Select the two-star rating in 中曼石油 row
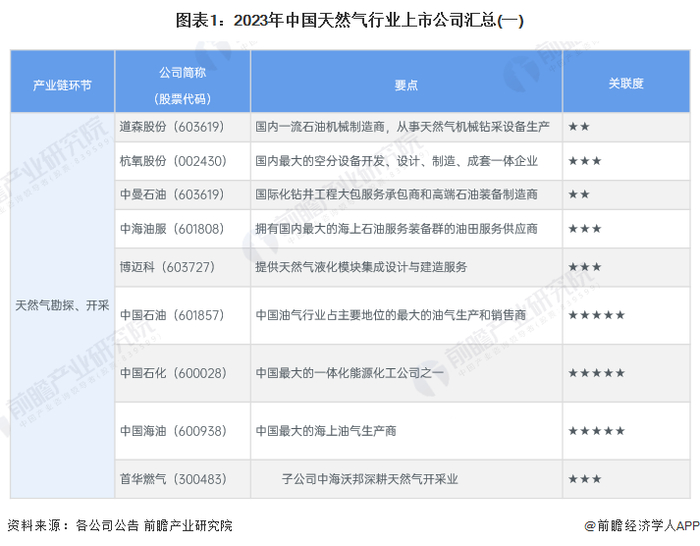 [579, 195]
